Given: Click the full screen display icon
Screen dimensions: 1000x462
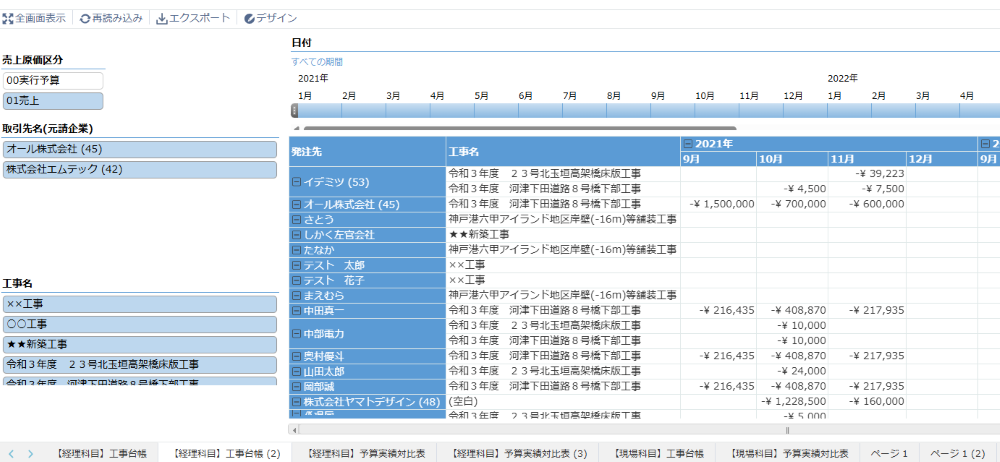Looking at the screenshot, I should (8, 18).
